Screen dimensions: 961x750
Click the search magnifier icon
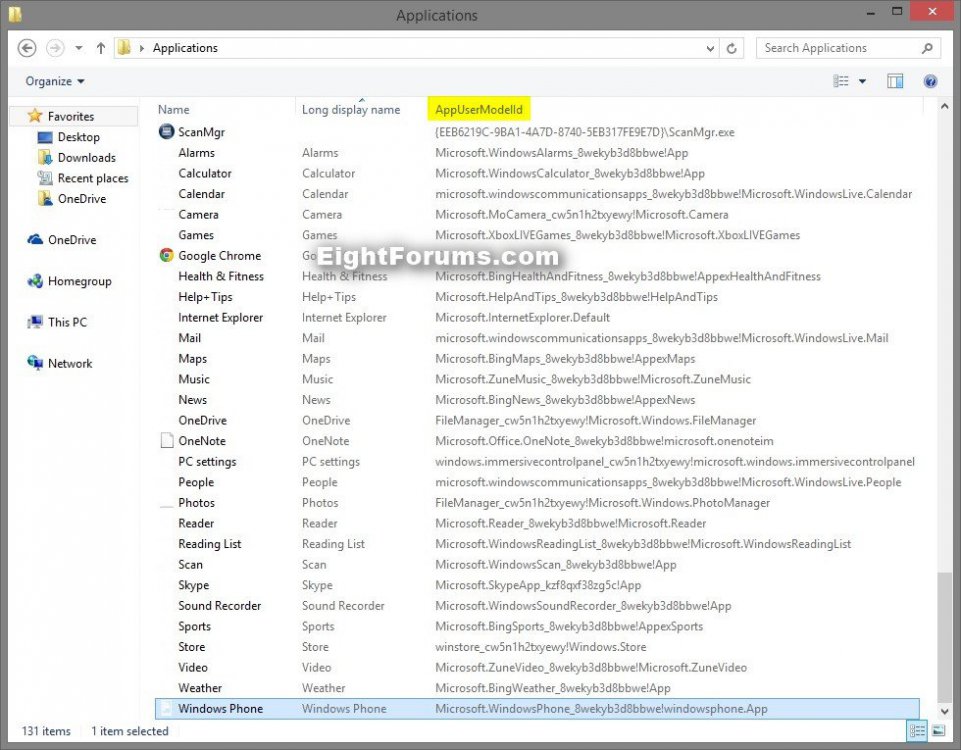[927, 48]
